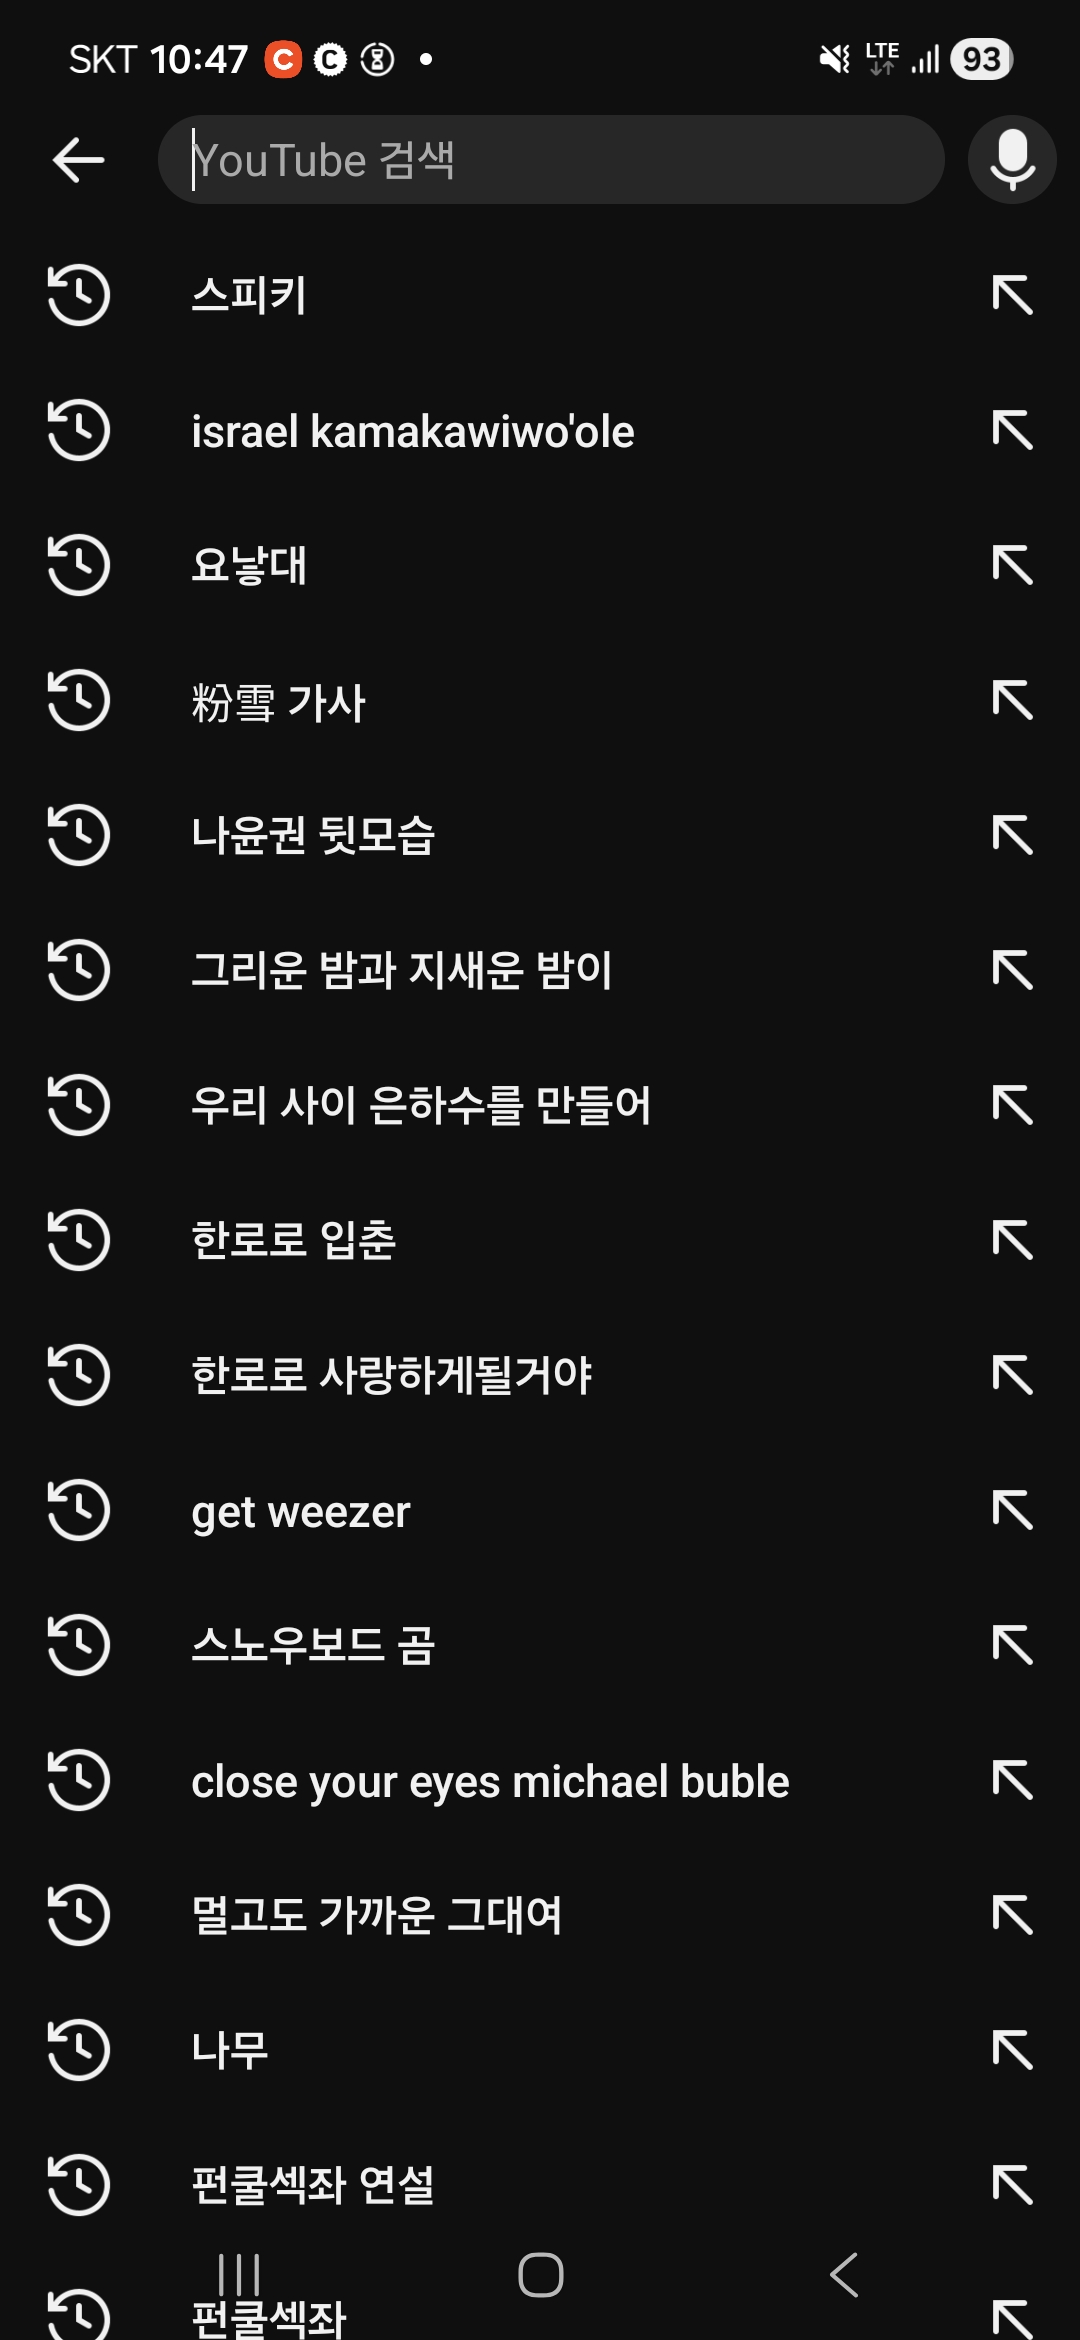Insert '스피키' into search with its arrow icon
The height and width of the screenshot is (2340, 1080).
click(1012, 296)
